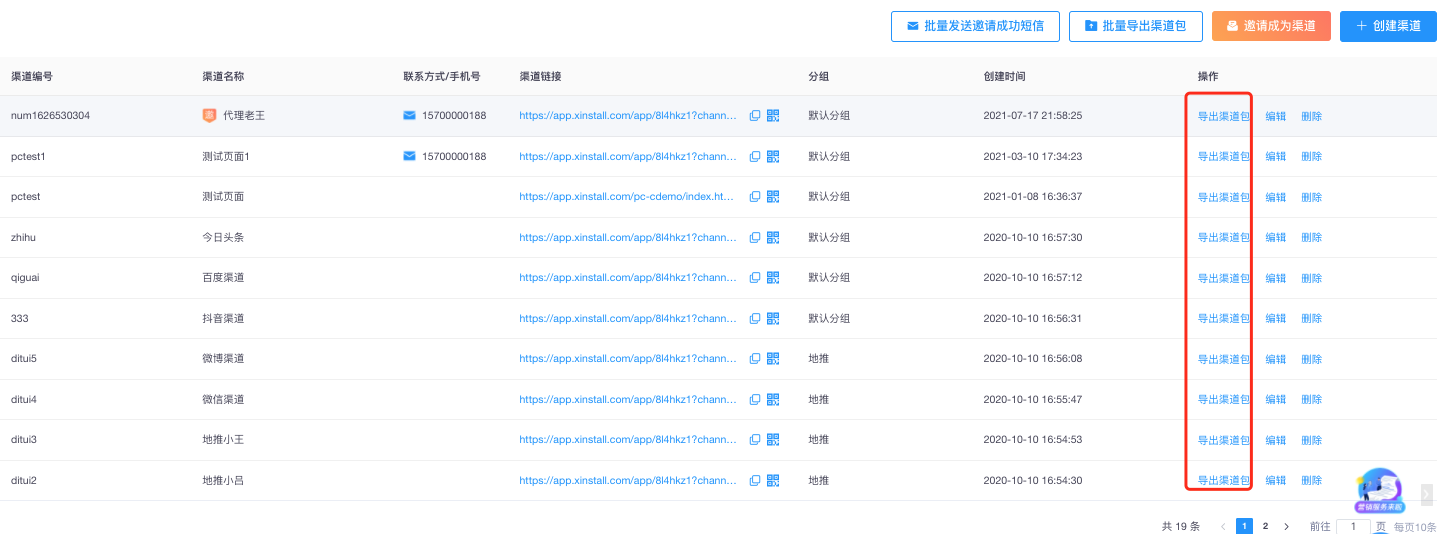1447x534 pixels.
Task: Show QR code for ditui4 row
Action: click(x=773, y=399)
